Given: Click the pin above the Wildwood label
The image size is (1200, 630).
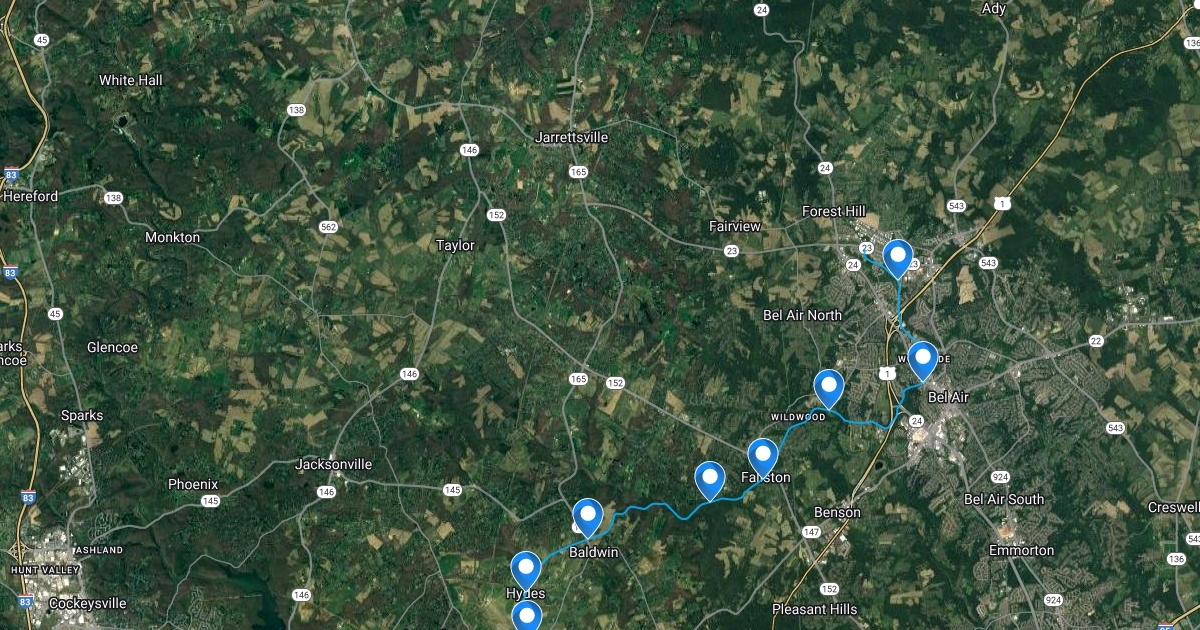Looking at the screenshot, I should (x=829, y=389).
